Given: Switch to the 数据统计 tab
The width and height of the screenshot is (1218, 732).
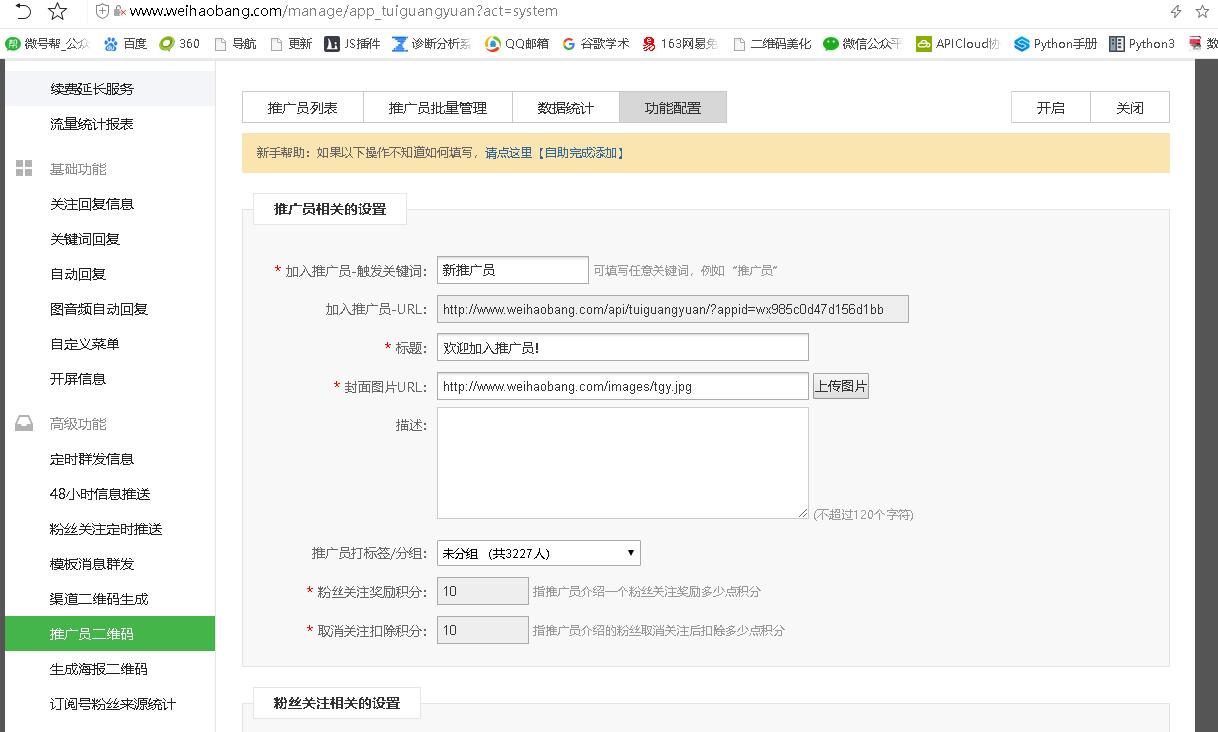Looking at the screenshot, I should pos(565,108).
